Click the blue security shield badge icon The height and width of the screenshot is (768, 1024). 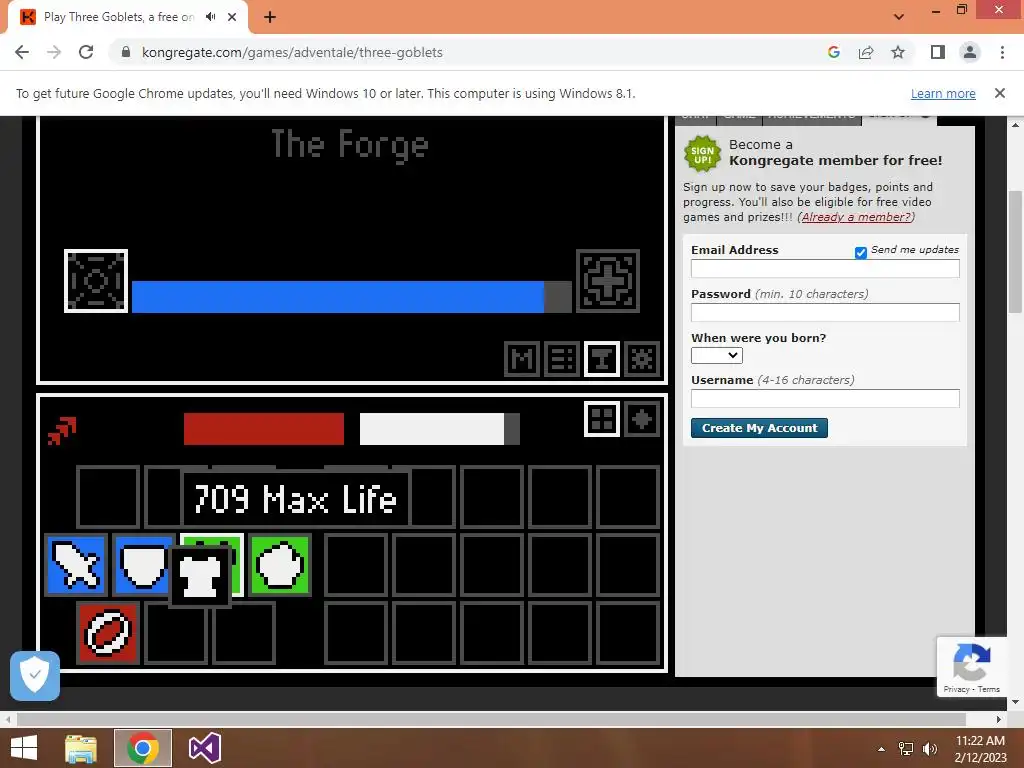pos(35,676)
